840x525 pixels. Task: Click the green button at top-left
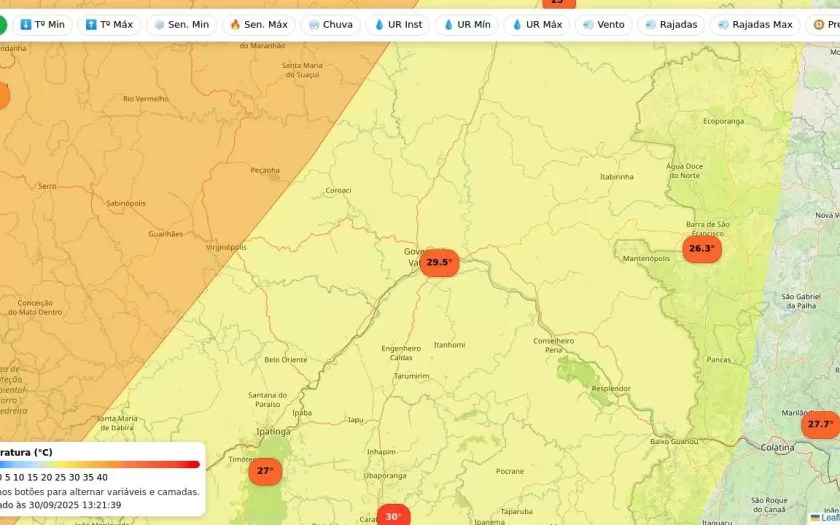click(2, 25)
